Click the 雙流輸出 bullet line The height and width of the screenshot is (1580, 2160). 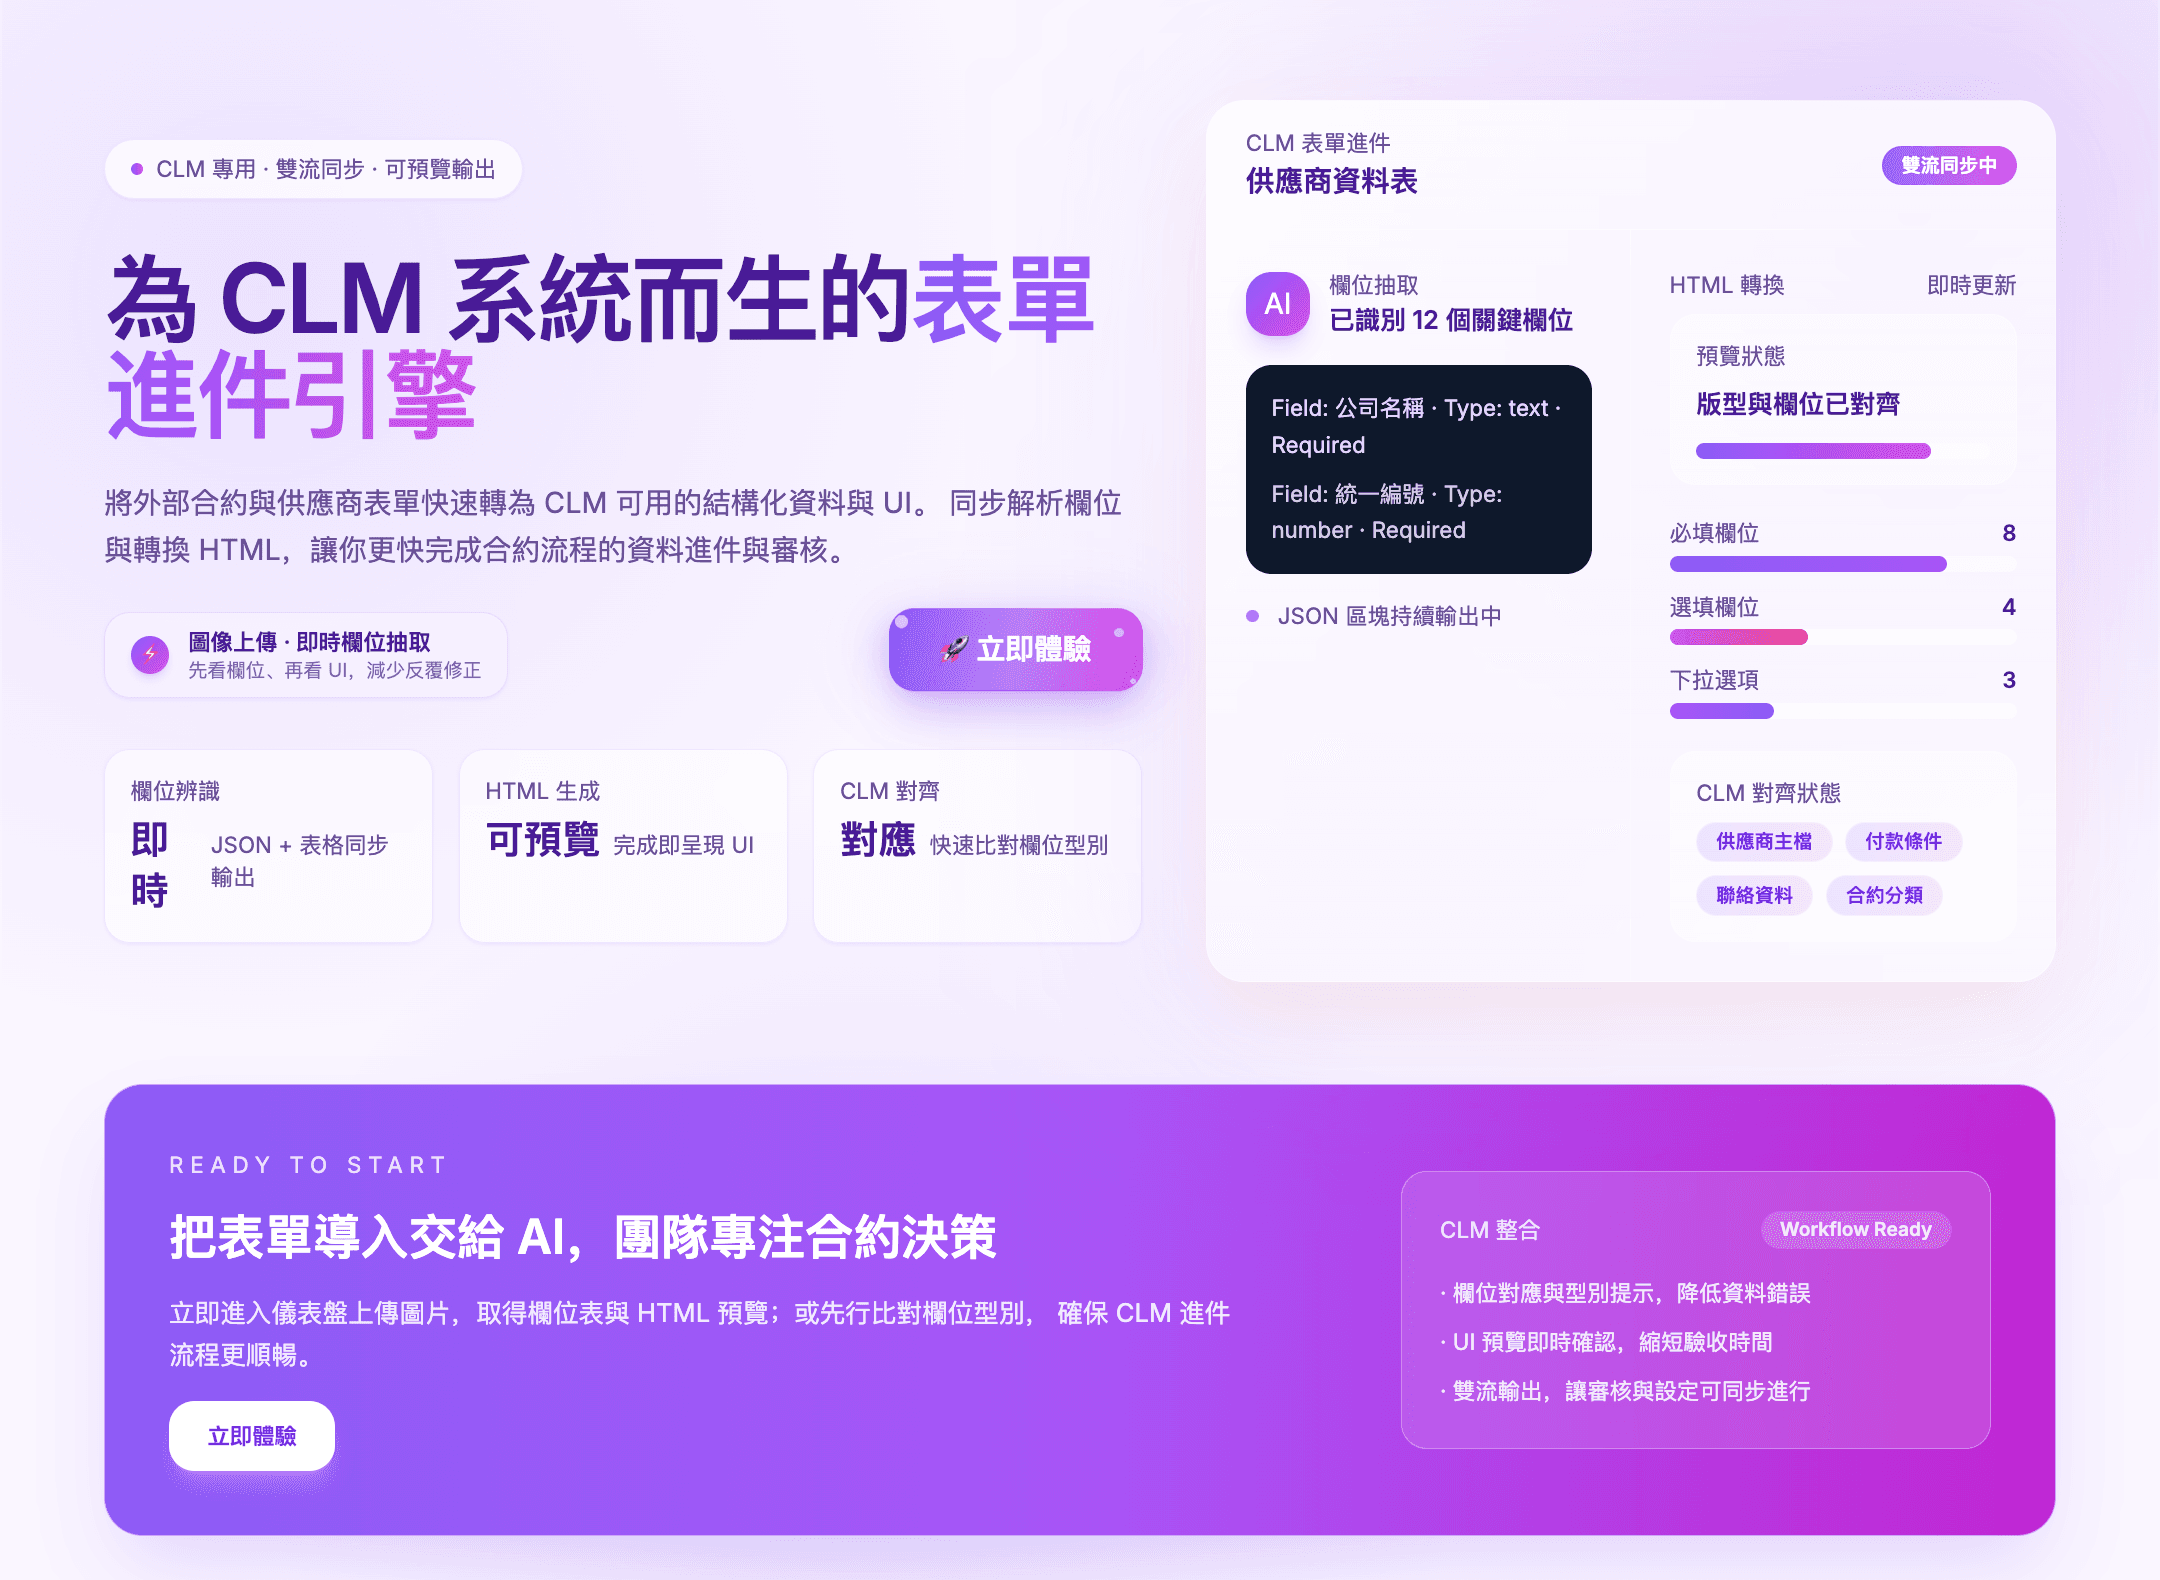click(1626, 1391)
